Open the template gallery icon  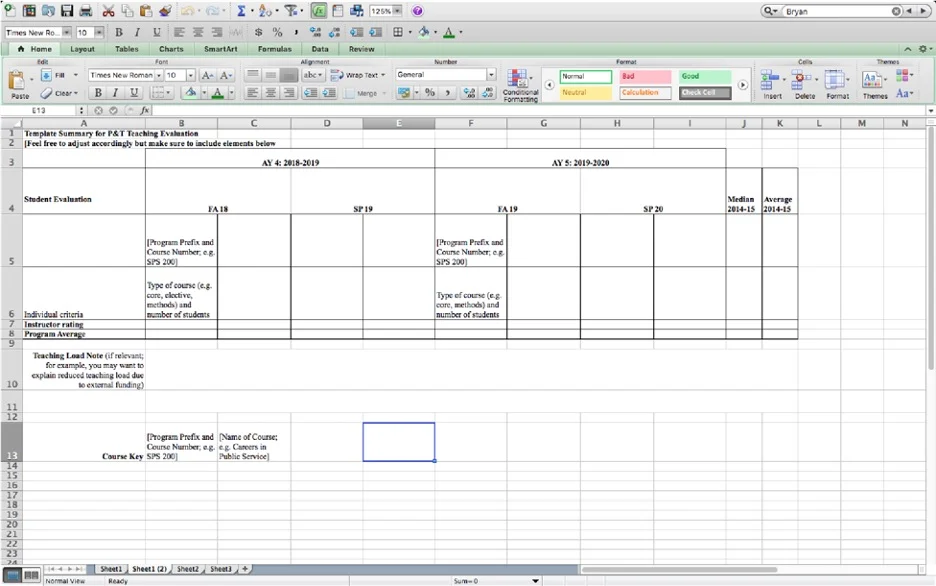tap(29, 11)
